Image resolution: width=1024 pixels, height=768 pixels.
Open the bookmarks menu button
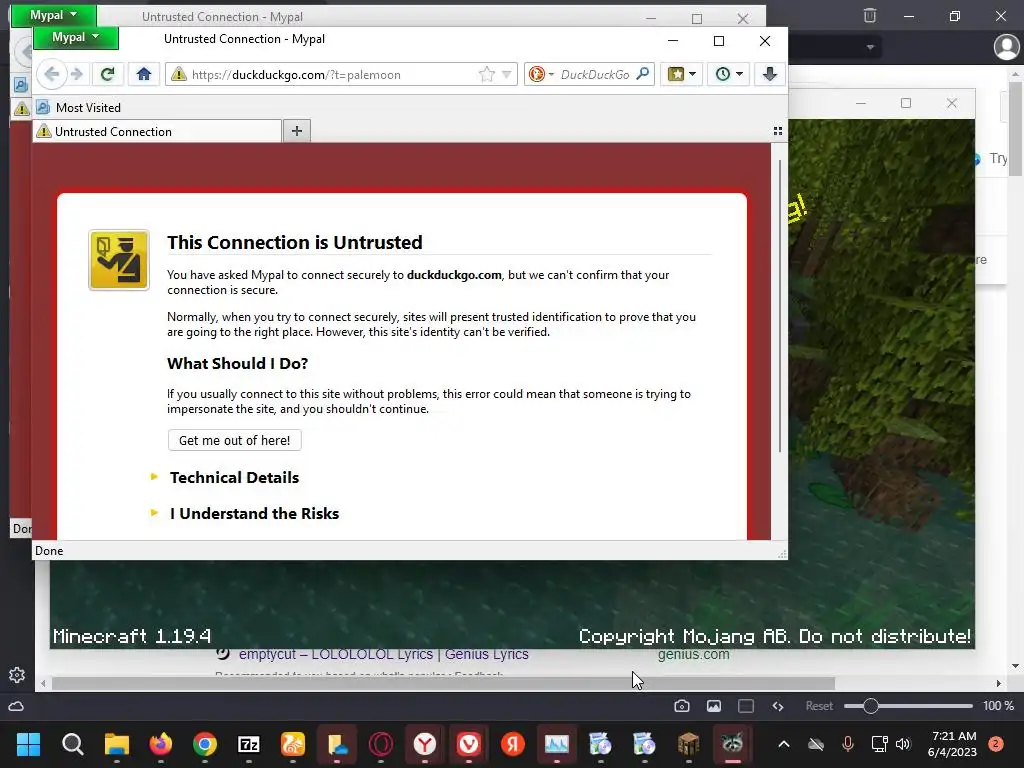pyautogui.click(x=681, y=74)
